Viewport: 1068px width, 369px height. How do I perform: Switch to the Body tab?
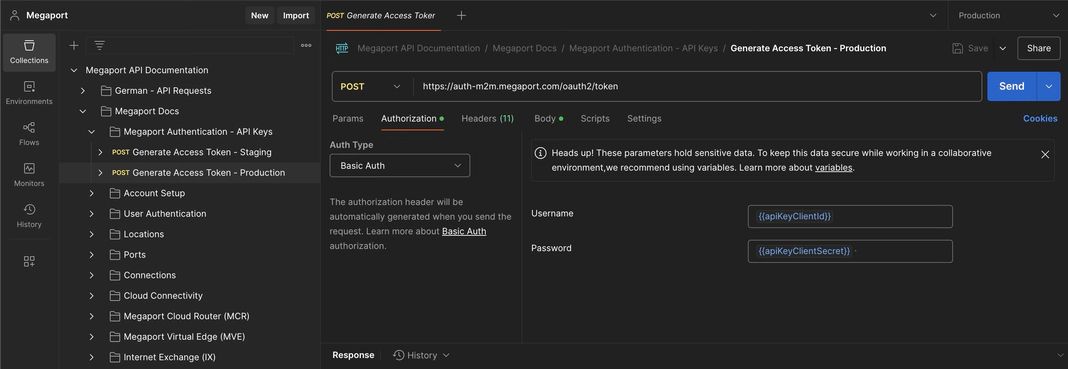548,118
